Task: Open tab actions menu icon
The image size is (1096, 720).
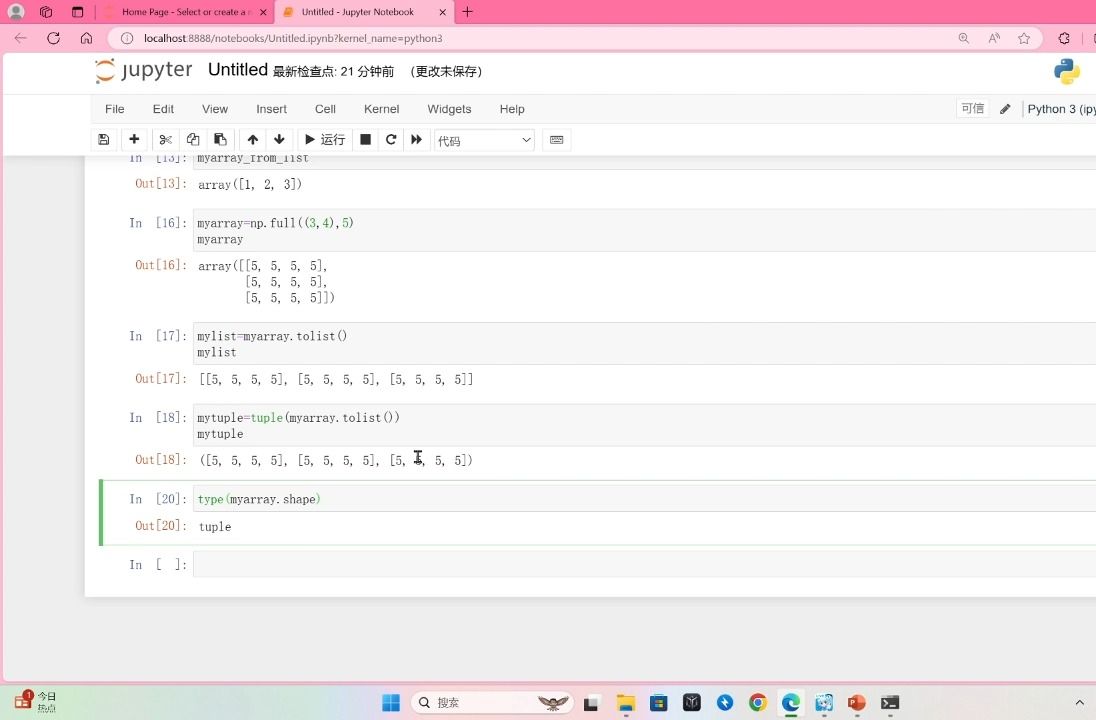Action: click(x=78, y=12)
